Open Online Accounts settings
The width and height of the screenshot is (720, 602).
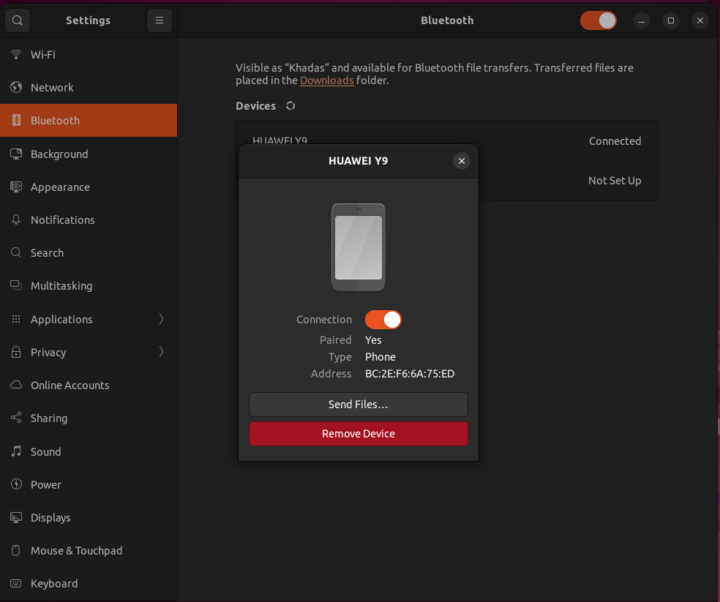[89, 385]
